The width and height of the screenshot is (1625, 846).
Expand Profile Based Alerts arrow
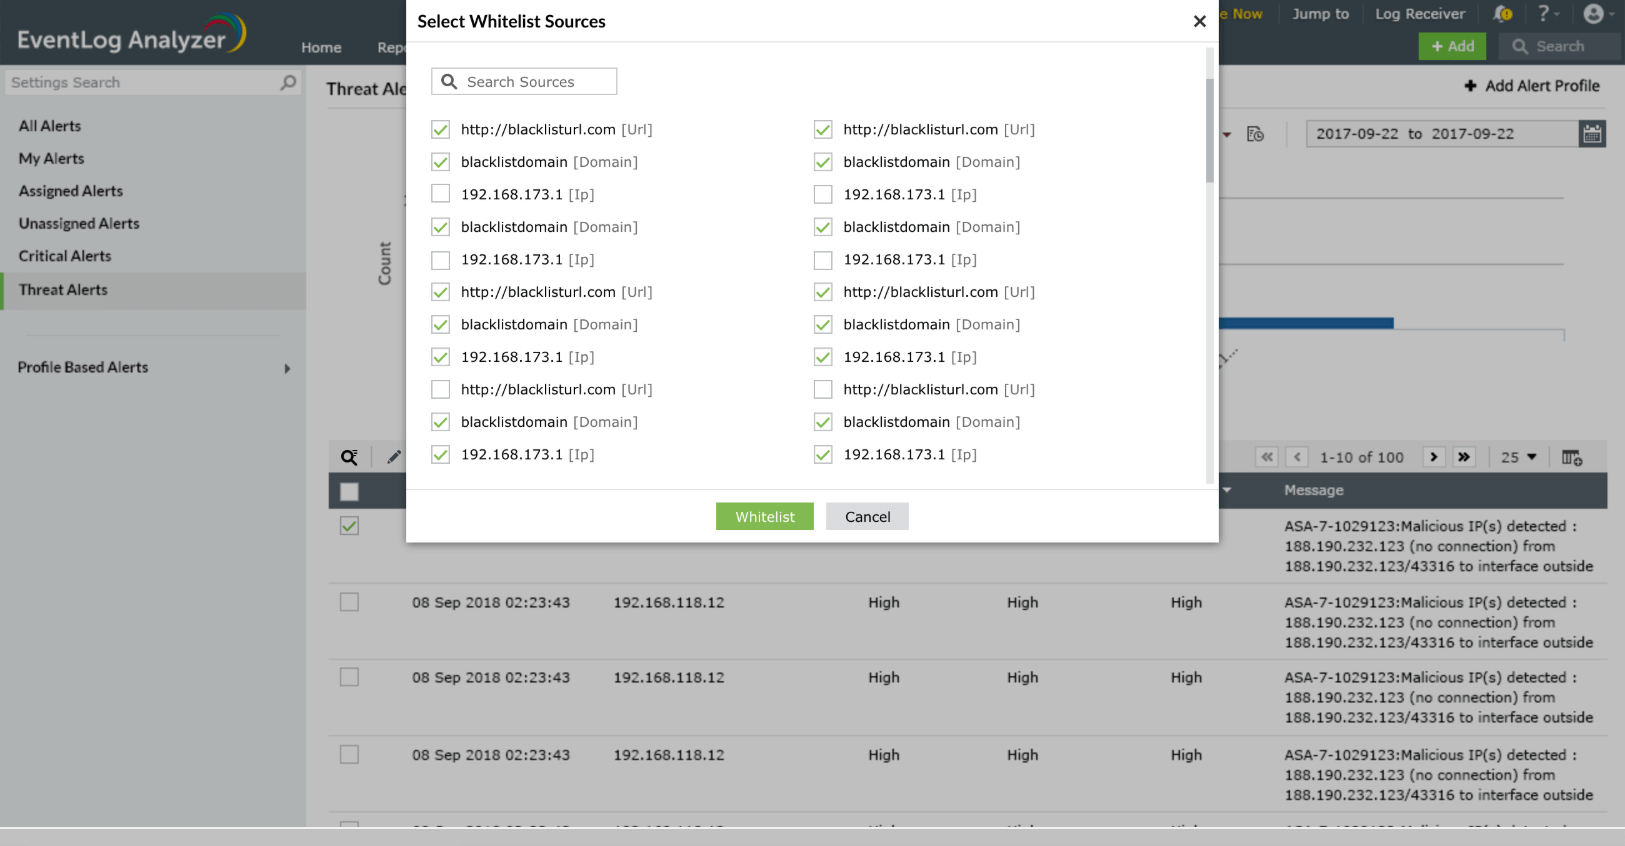(x=287, y=368)
